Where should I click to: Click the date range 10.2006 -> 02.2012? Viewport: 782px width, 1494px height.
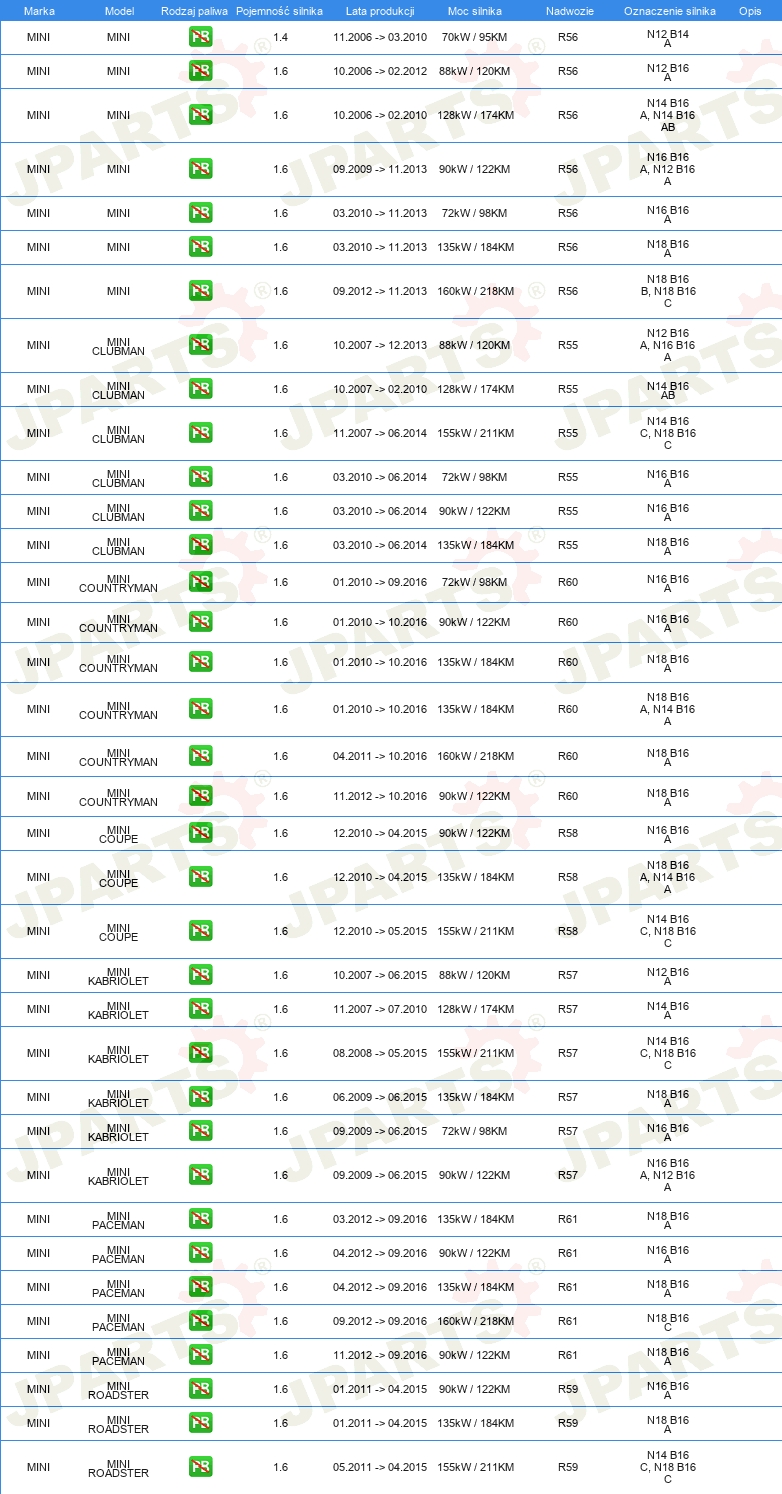(380, 71)
